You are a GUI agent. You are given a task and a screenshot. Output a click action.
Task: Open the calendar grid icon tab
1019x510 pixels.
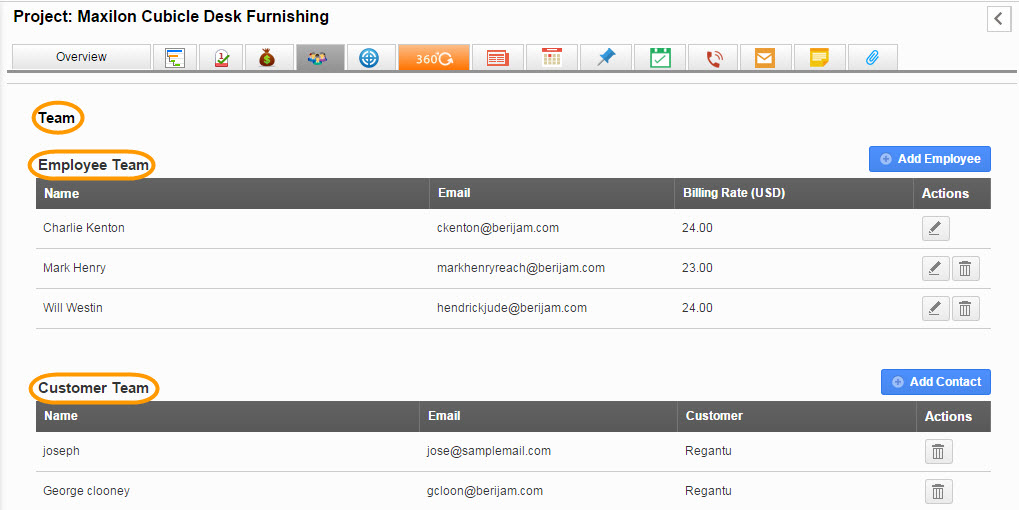[551, 58]
